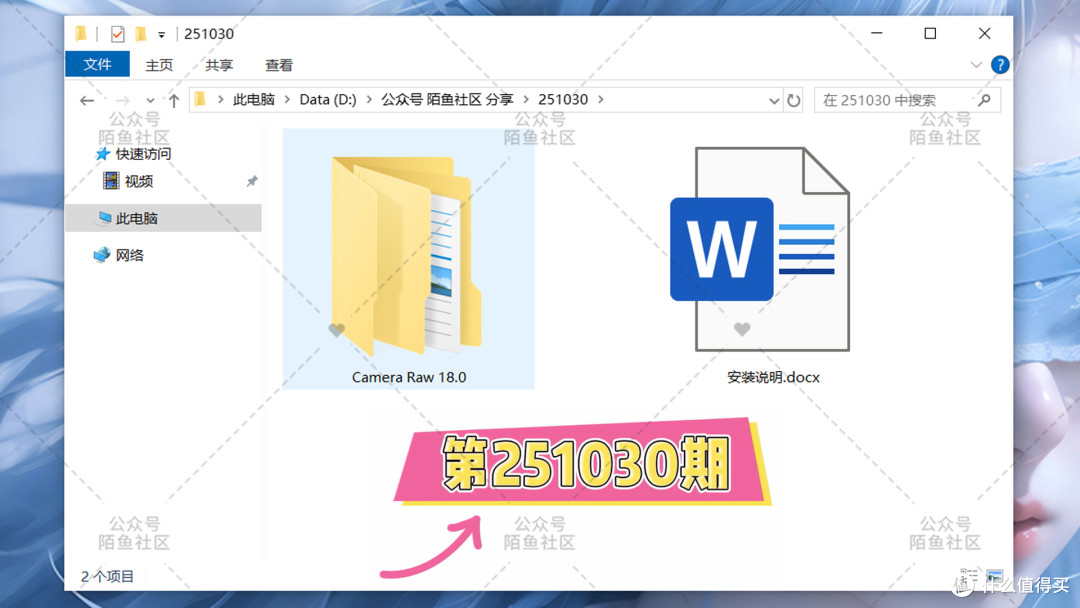Click 此电脑 in the address path
The width and height of the screenshot is (1080, 608).
[x=253, y=100]
